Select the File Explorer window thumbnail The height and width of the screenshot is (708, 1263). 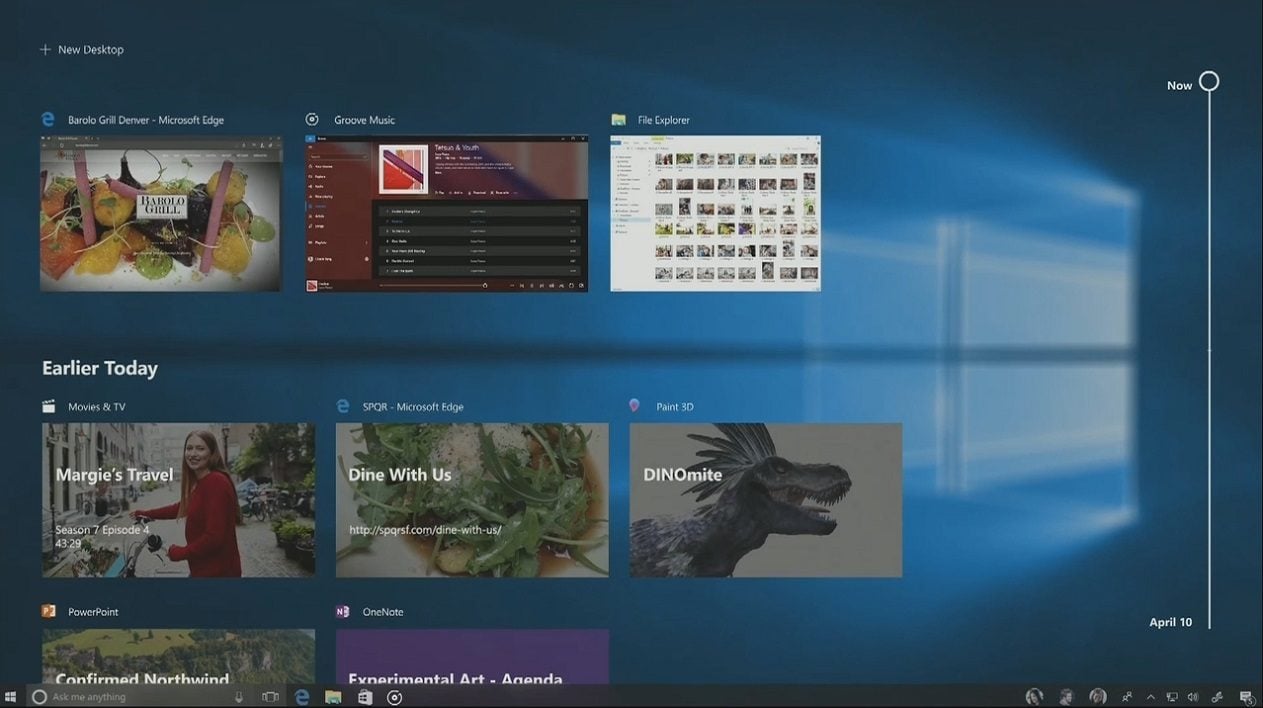(715, 213)
